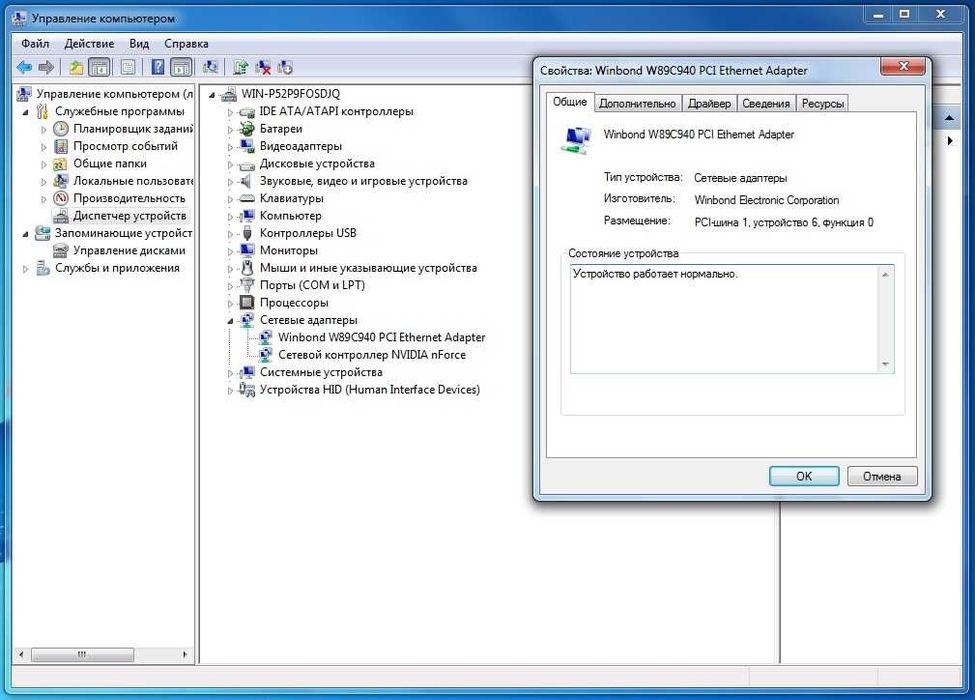Expand the Порты (COM и LPT) arrow
This screenshot has height=700, width=975.
[230, 286]
